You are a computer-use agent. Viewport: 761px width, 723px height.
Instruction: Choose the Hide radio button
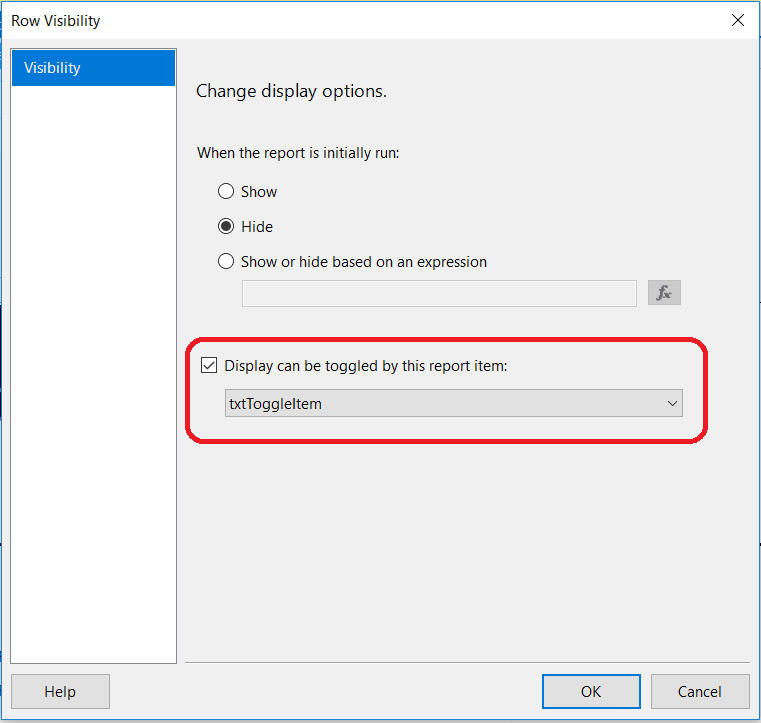tap(226, 227)
